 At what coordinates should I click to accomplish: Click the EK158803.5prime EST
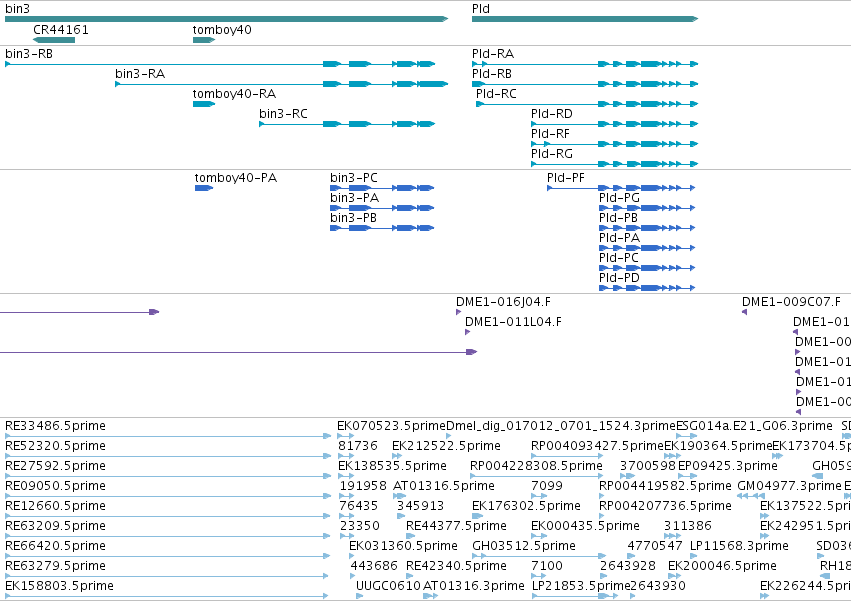[x=167, y=596]
